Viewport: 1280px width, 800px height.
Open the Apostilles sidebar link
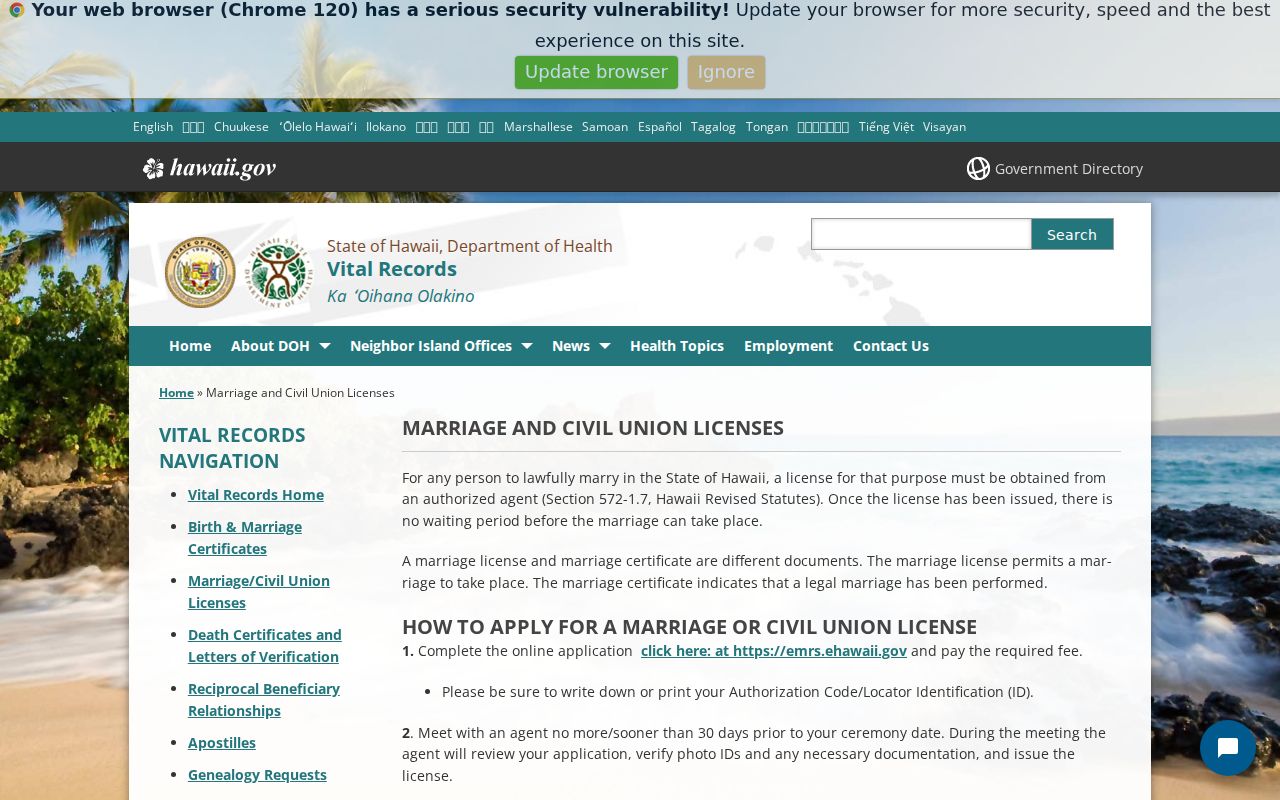[222, 743]
